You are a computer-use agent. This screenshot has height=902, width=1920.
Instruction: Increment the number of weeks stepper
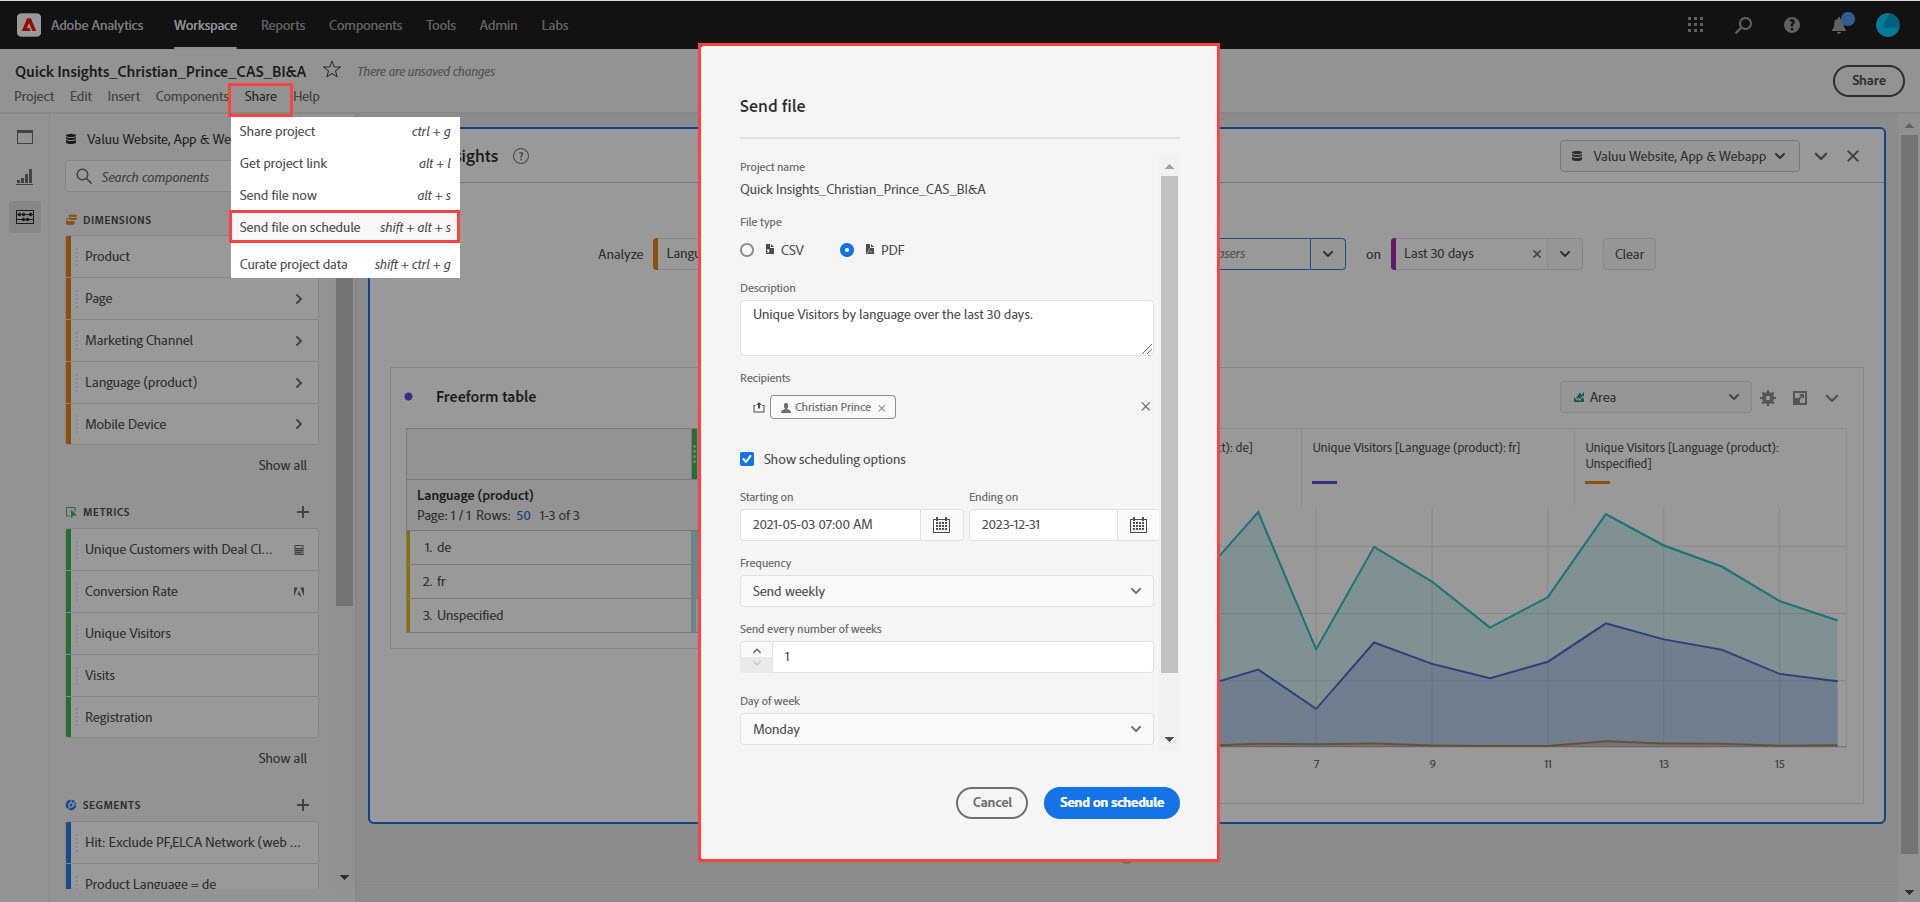[757, 651]
